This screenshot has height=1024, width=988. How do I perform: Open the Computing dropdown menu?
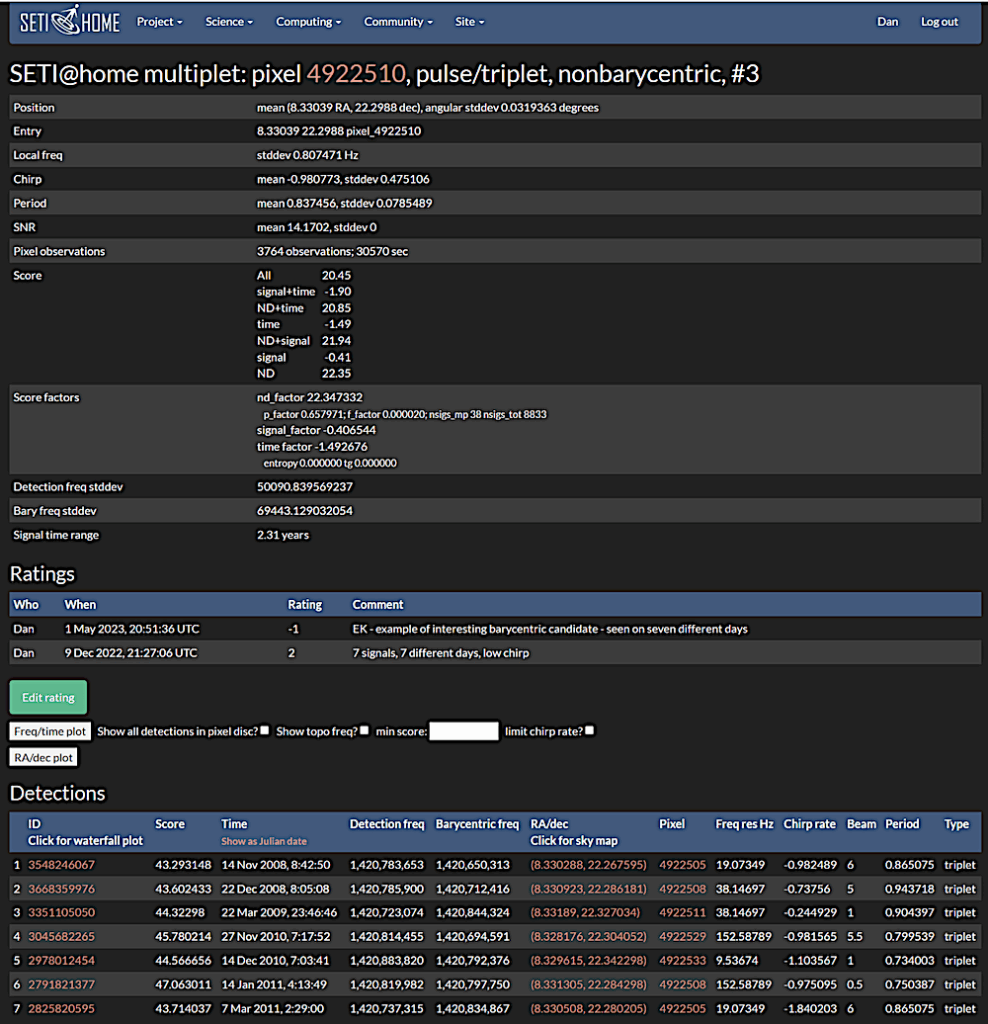(x=308, y=22)
